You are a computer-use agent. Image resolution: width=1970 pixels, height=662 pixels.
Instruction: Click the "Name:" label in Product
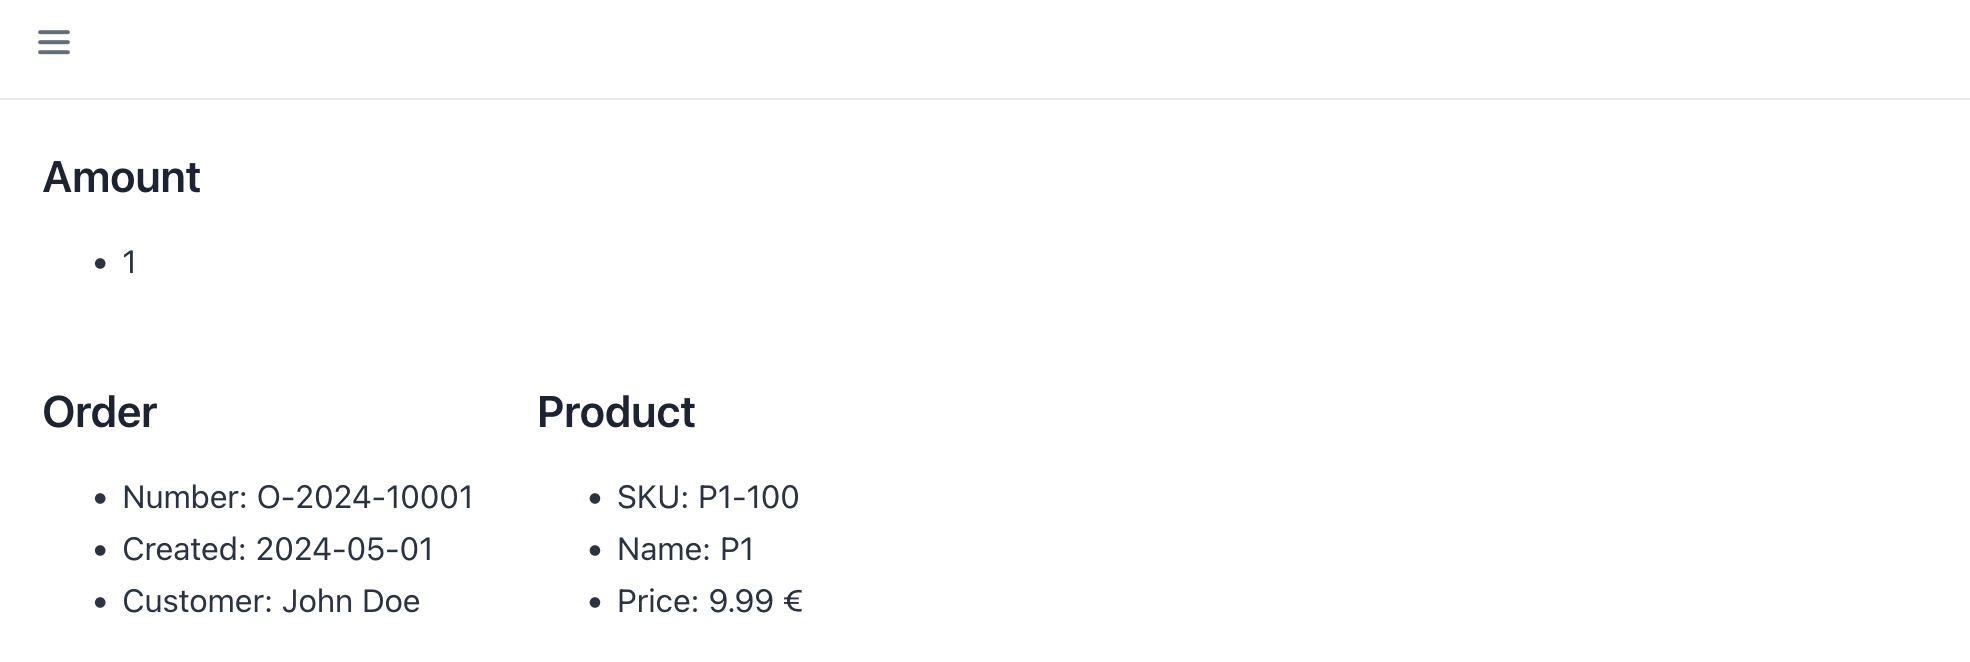coord(663,550)
